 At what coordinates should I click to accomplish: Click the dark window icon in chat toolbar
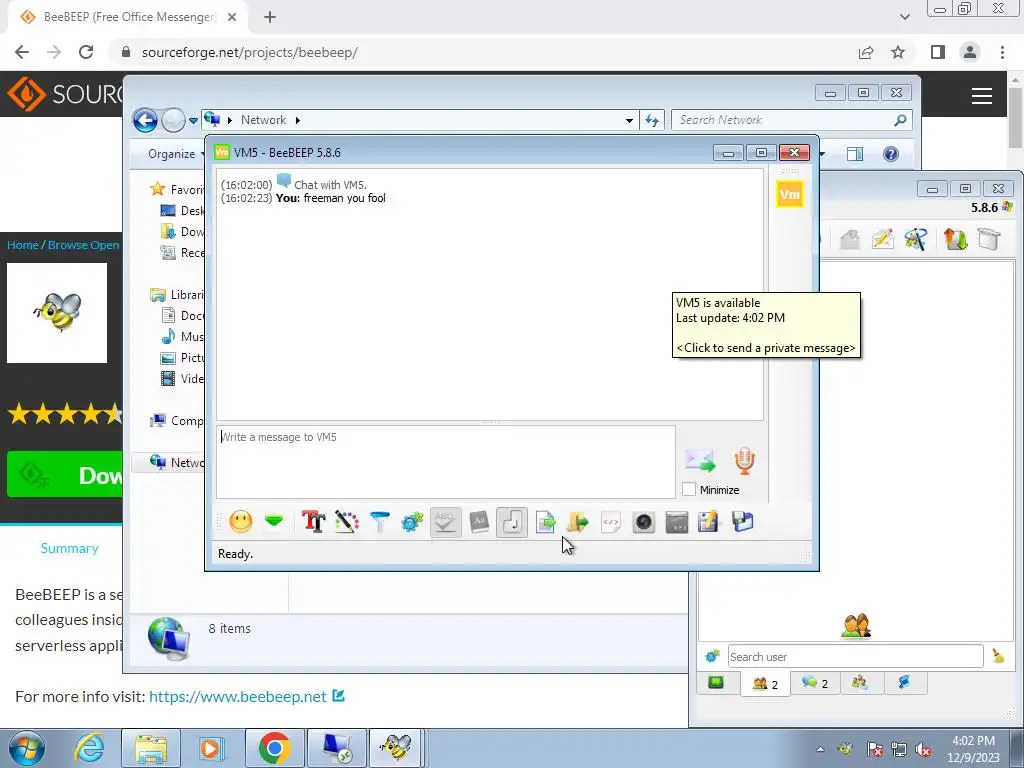(677, 522)
